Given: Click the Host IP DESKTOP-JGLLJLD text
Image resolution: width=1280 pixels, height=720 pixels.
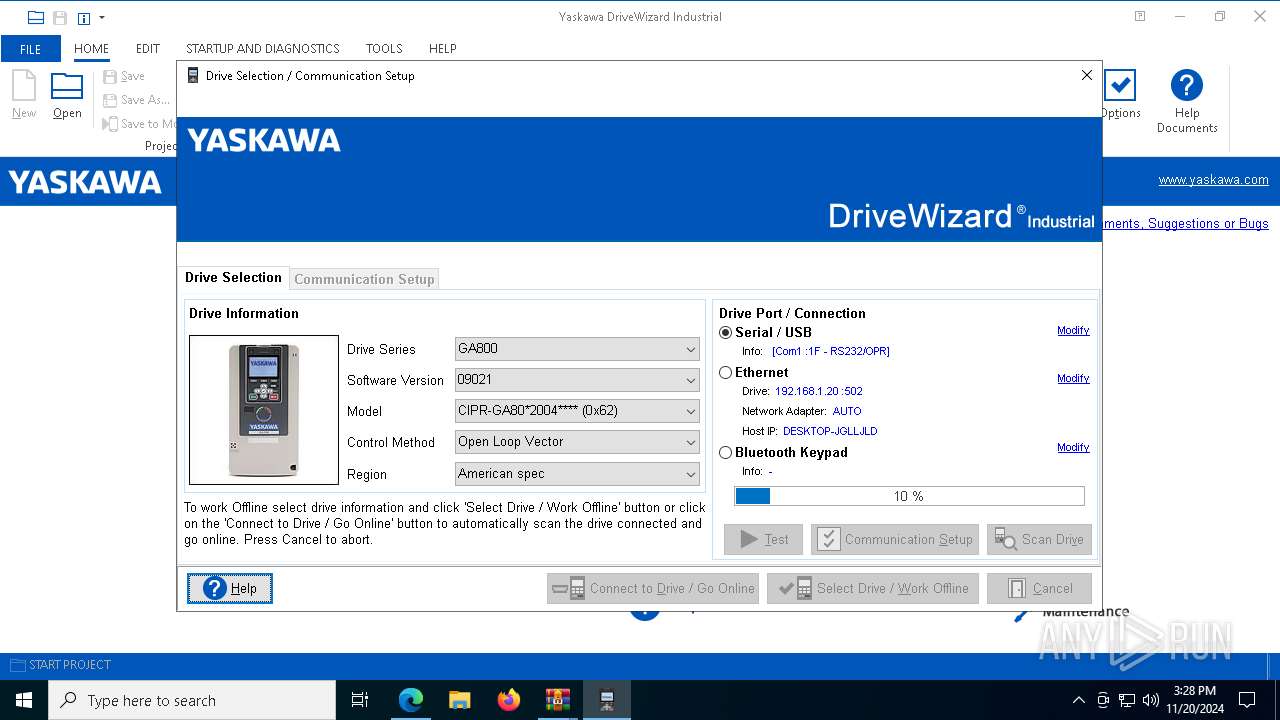Looking at the screenshot, I should click(830, 432).
